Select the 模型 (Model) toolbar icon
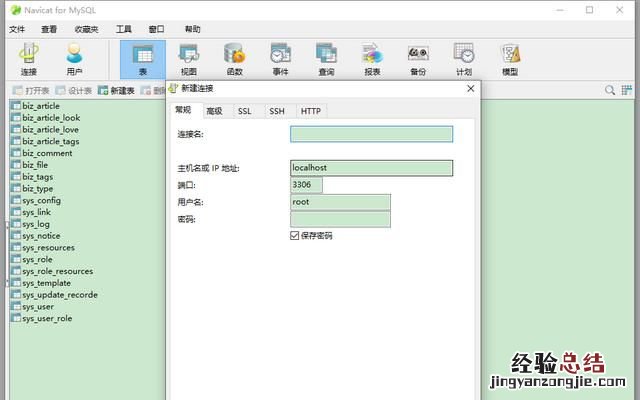Image resolution: width=640 pixels, height=400 pixels. coord(510,60)
